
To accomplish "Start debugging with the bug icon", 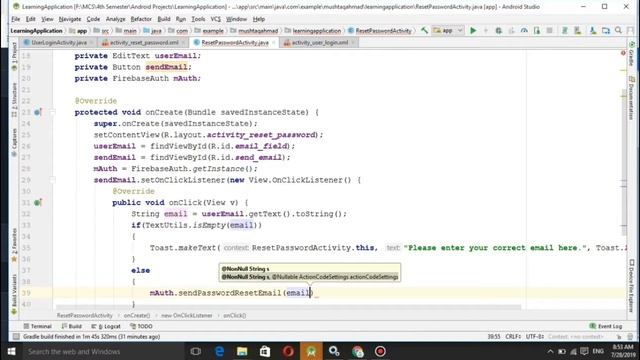I will tap(498, 31).
